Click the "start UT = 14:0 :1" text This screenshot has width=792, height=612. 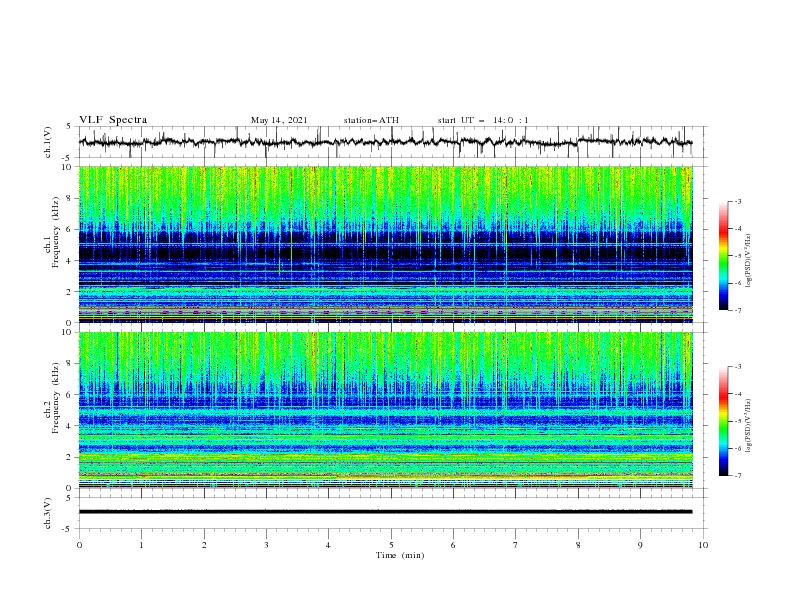483,120
